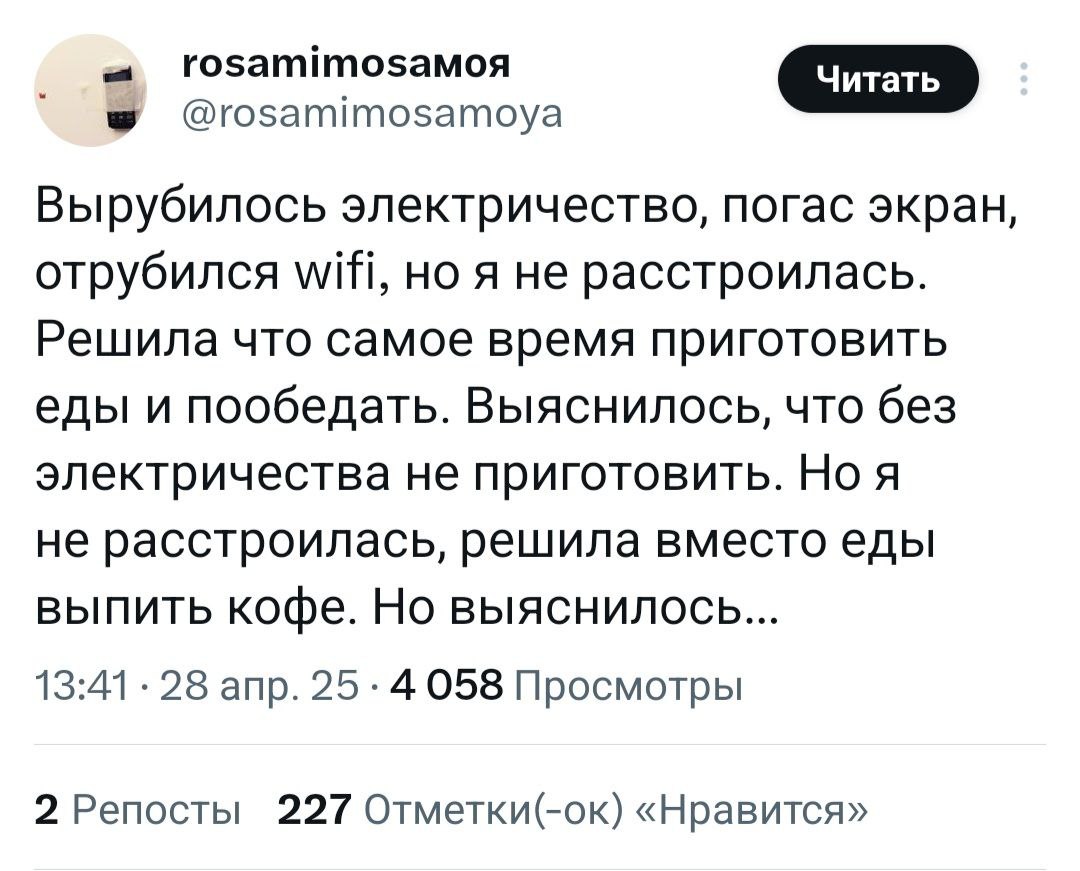Select the number 227 before Отметки
The width and height of the screenshot is (1080, 871).
(x=315, y=810)
